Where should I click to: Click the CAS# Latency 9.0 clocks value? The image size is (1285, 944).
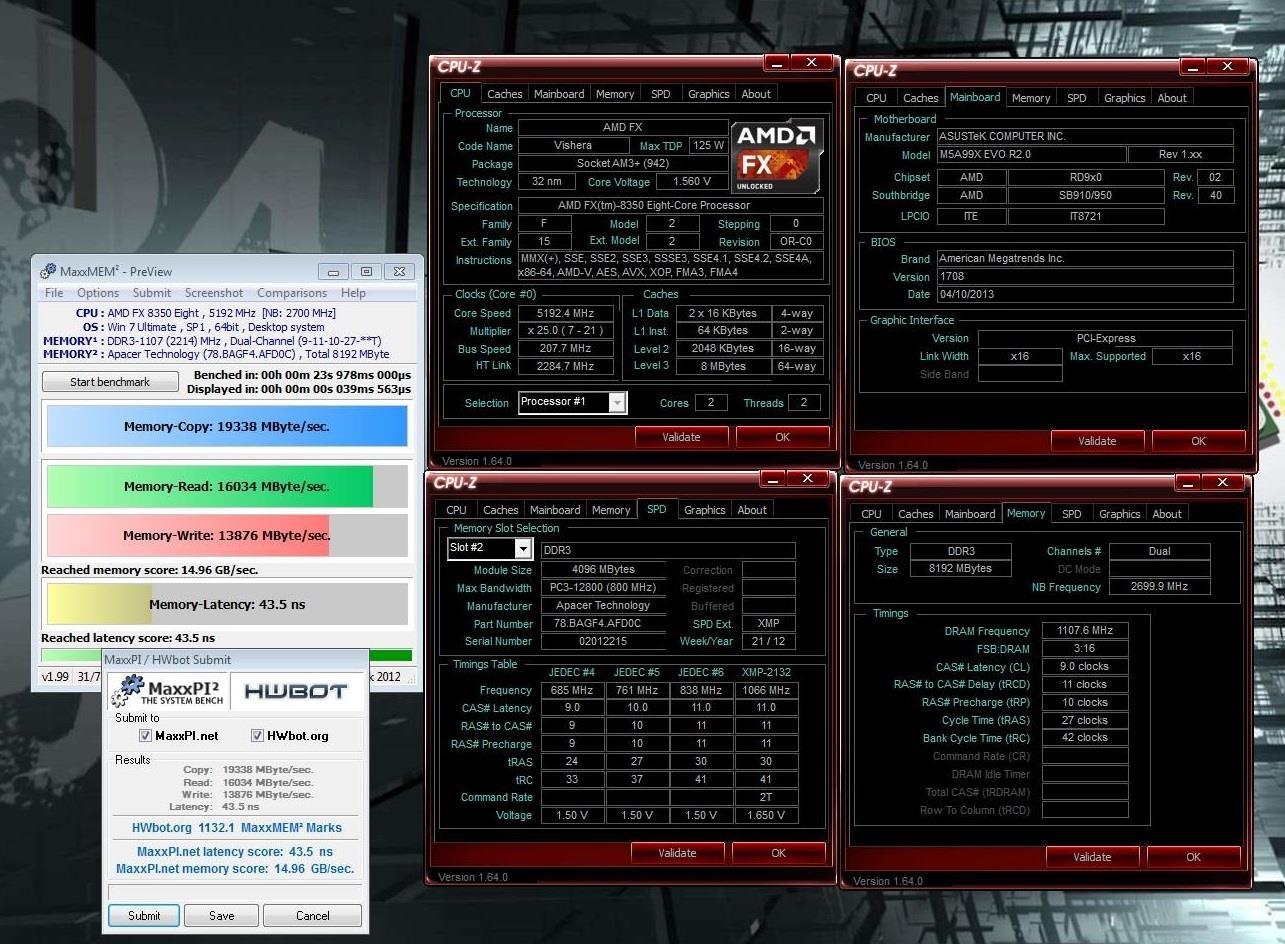point(1085,667)
